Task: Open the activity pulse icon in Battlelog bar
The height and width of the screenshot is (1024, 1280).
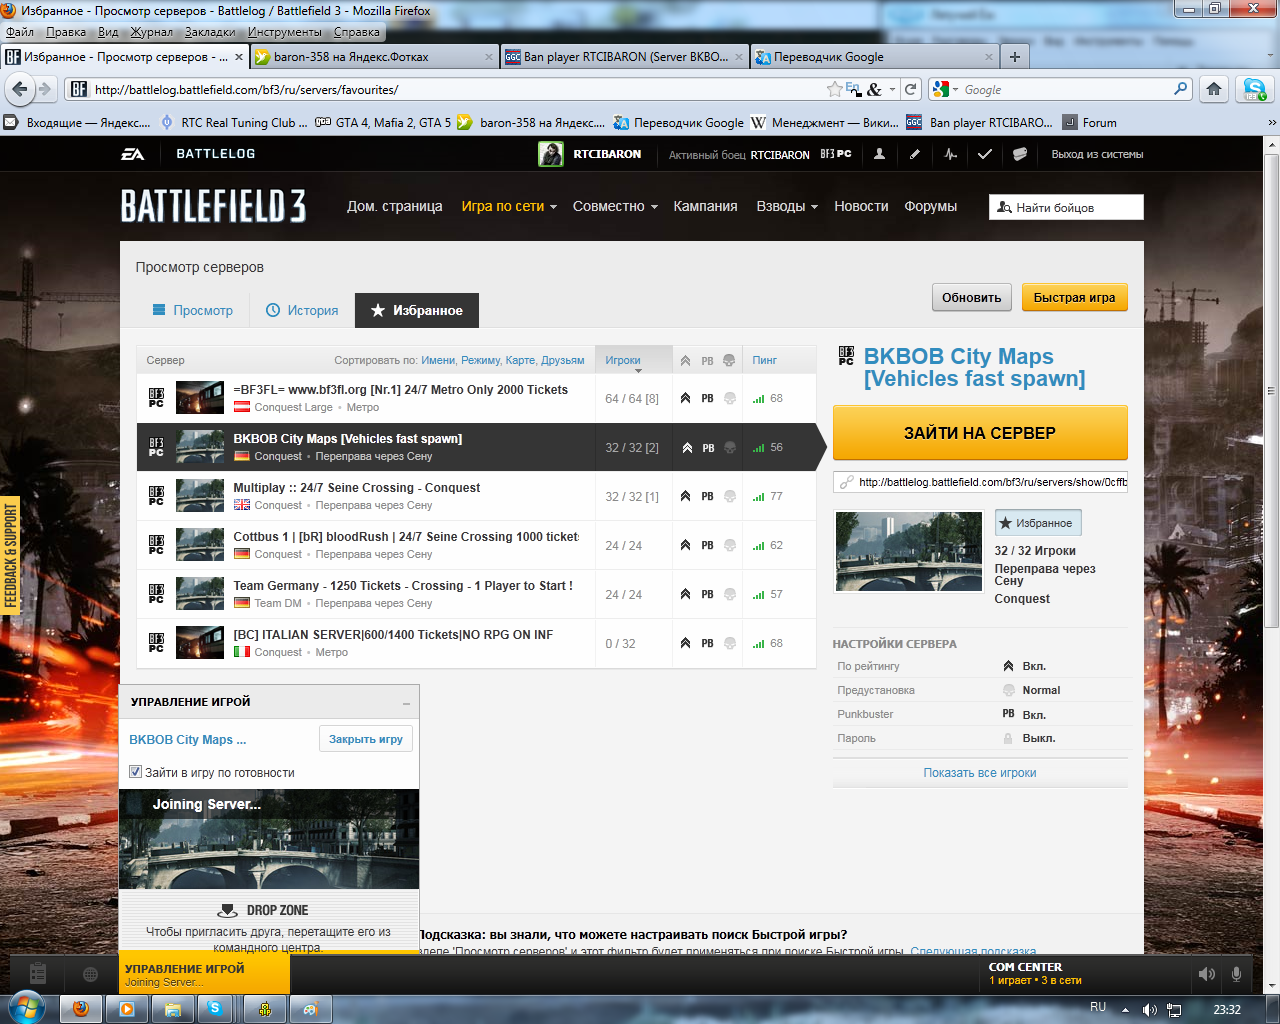Action: coord(950,154)
